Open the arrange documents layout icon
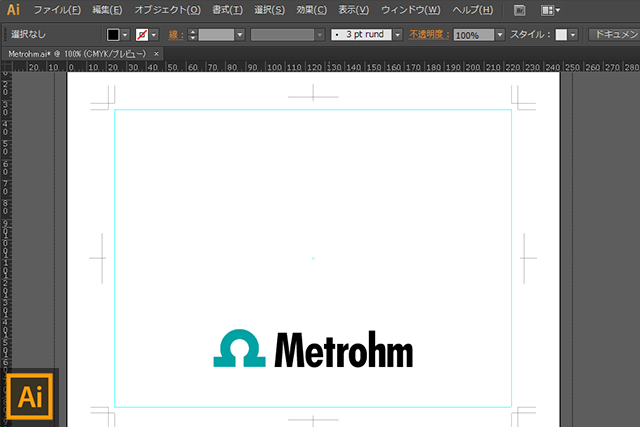The width and height of the screenshot is (640, 427). click(x=550, y=10)
